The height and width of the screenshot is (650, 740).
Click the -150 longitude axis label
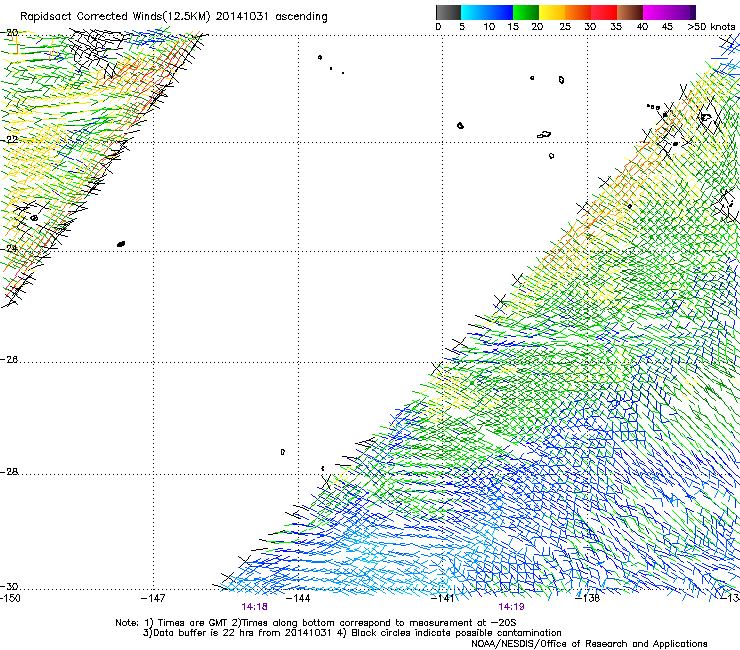[10, 598]
